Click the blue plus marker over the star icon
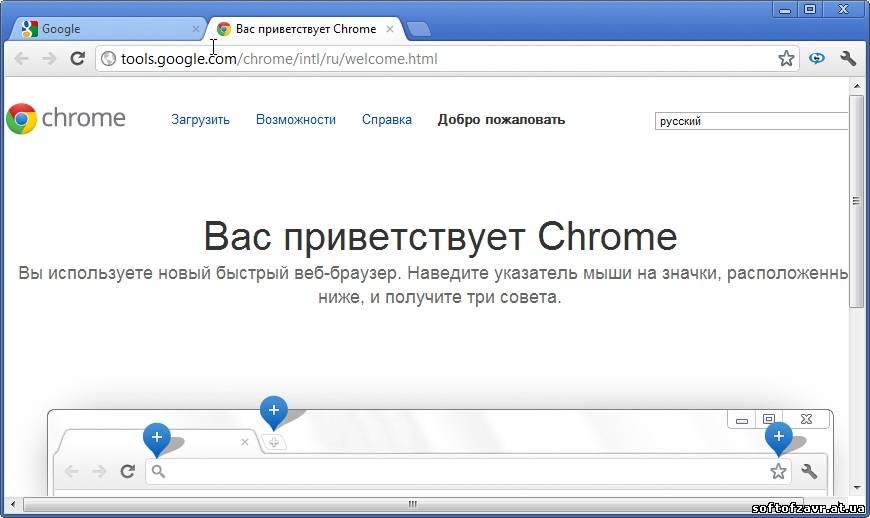This screenshot has height=518, width=870. 778,438
